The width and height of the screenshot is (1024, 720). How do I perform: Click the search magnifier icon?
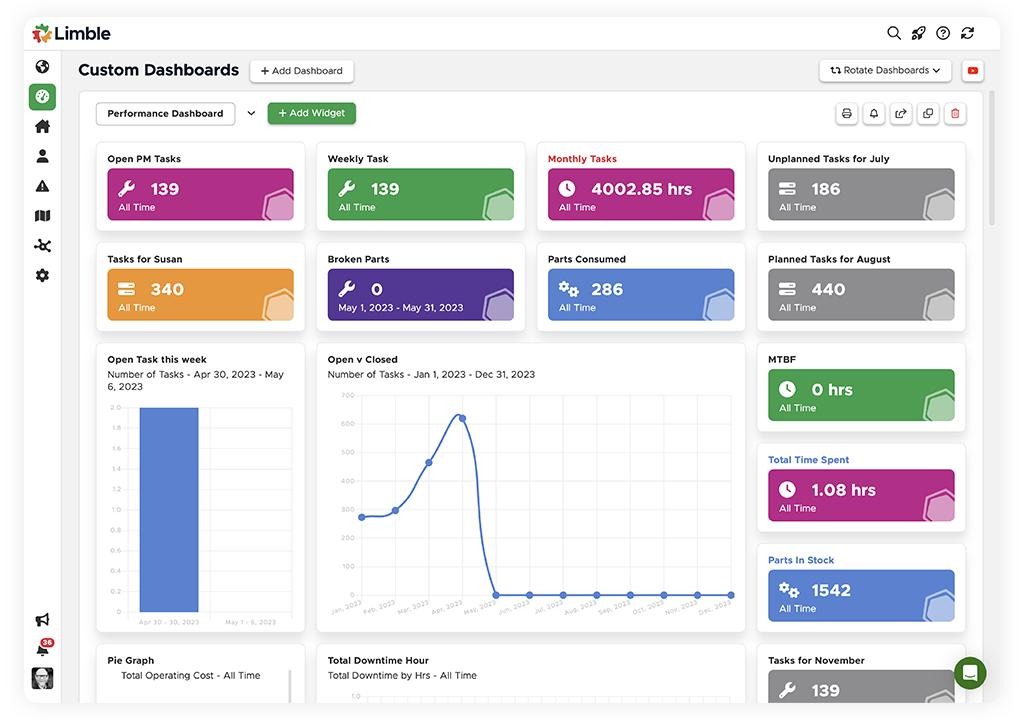(x=893, y=33)
